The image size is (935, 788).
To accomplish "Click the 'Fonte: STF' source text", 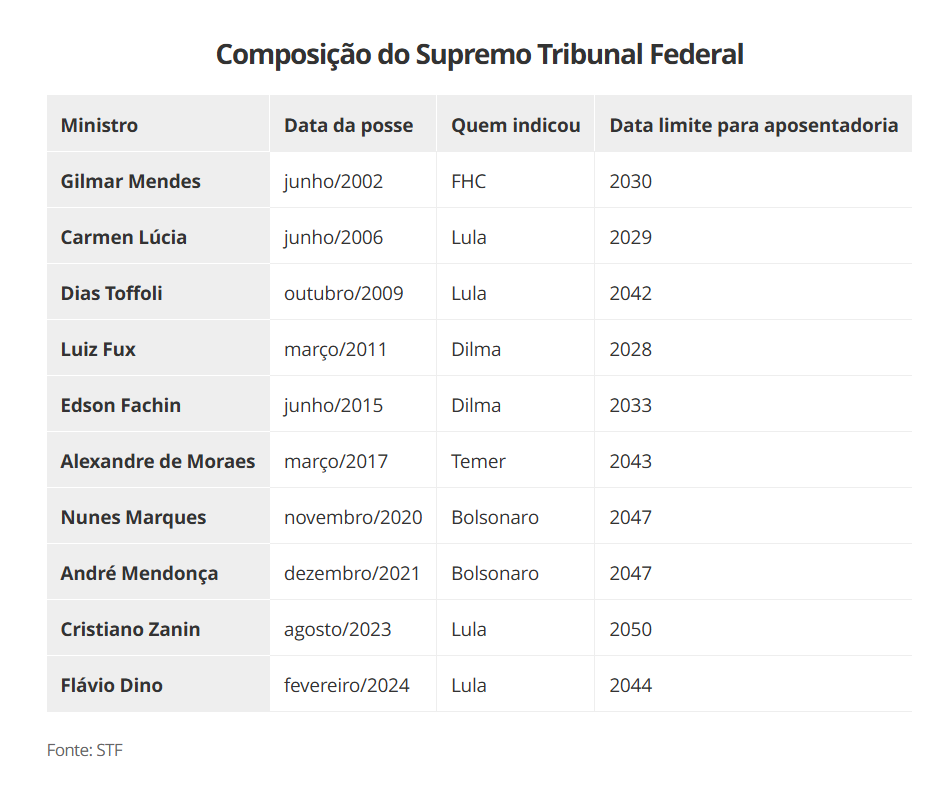I will click(x=85, y=749).
